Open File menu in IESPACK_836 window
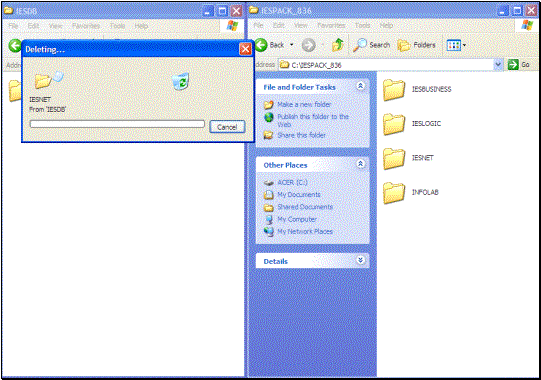The image size is (541, 380). point(258,25)
